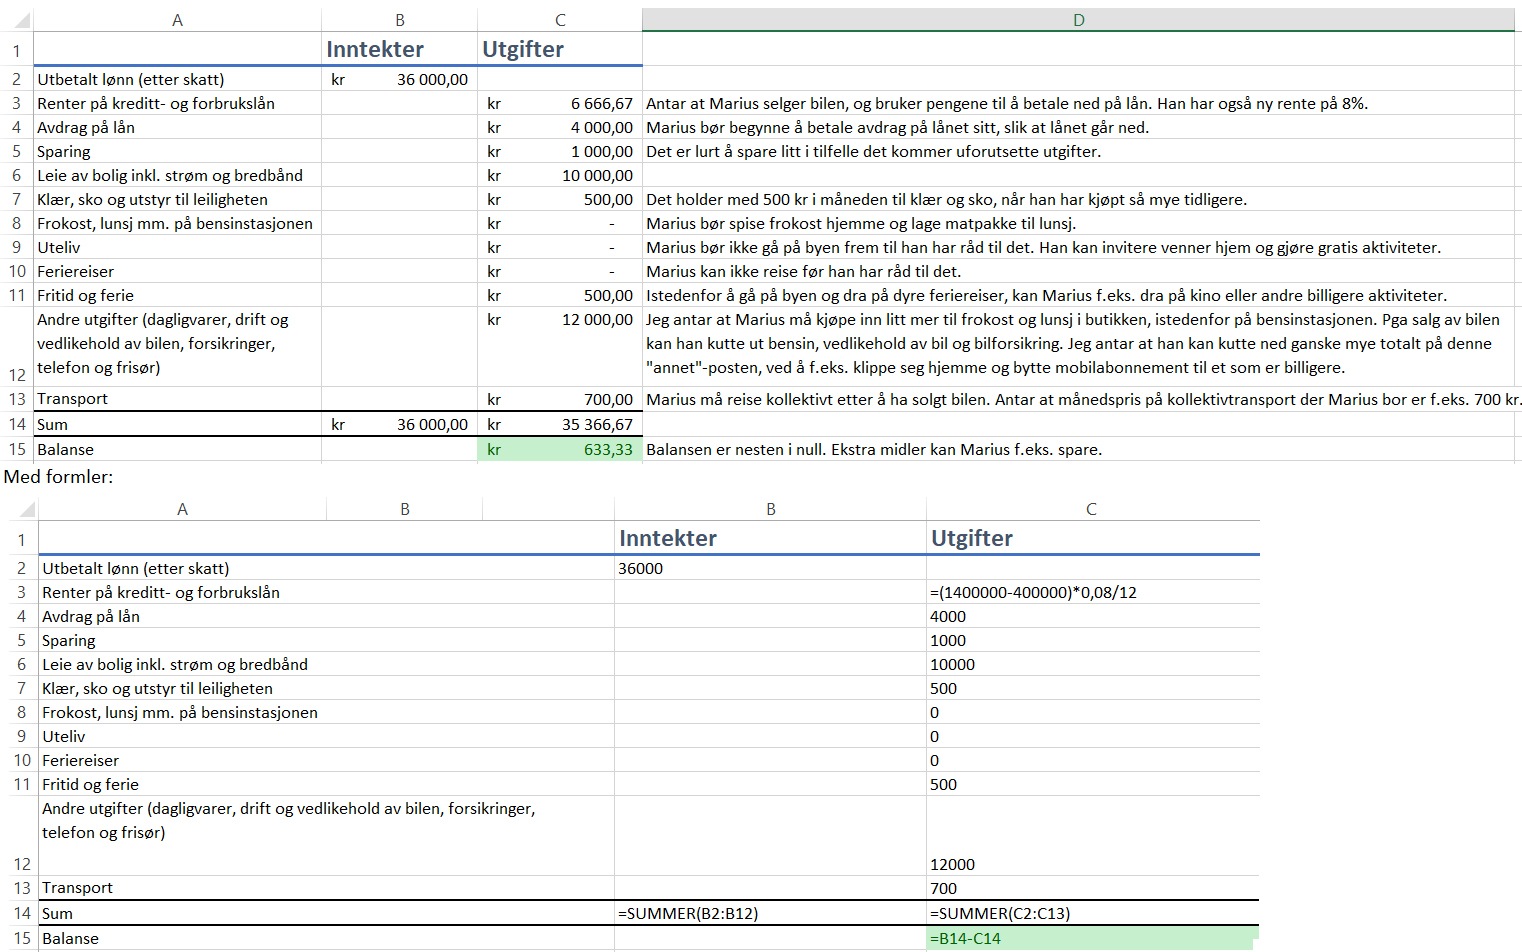This screenshot has width=1522, height=952.
Task: Click column C header in the formula table
Action: tap(1091, 509)
